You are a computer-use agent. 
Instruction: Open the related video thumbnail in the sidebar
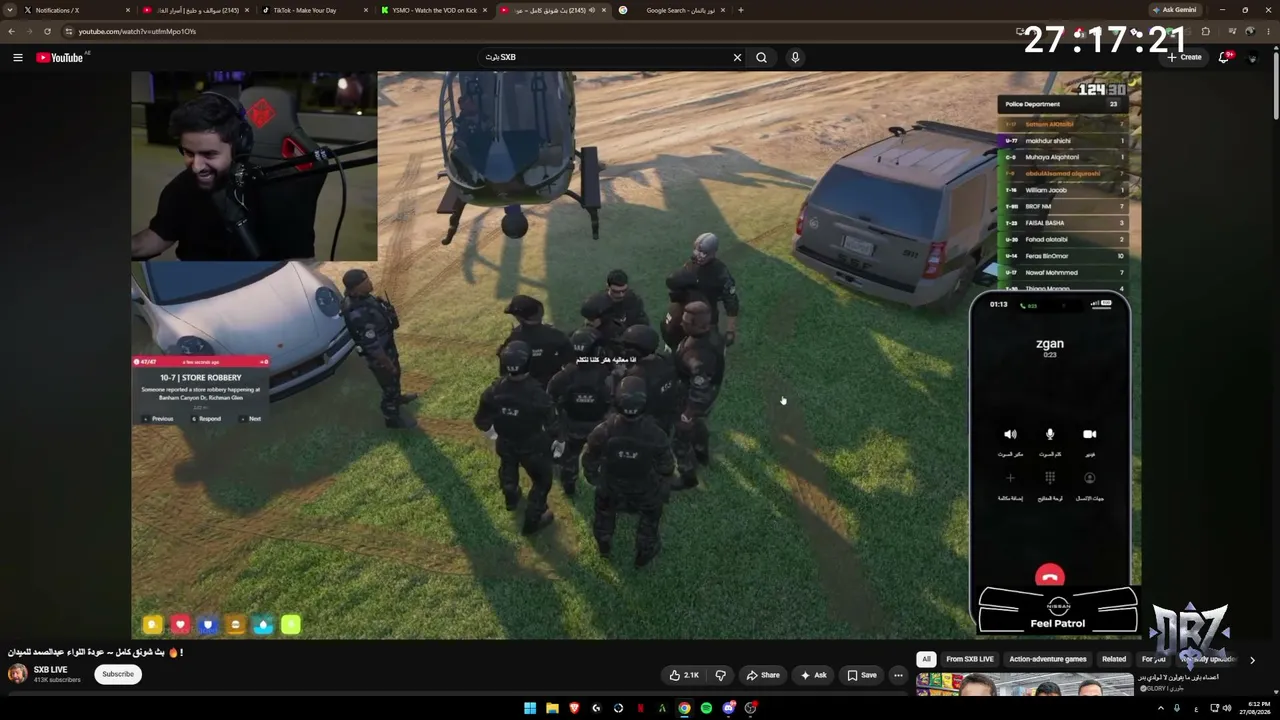pos(1025,685)
